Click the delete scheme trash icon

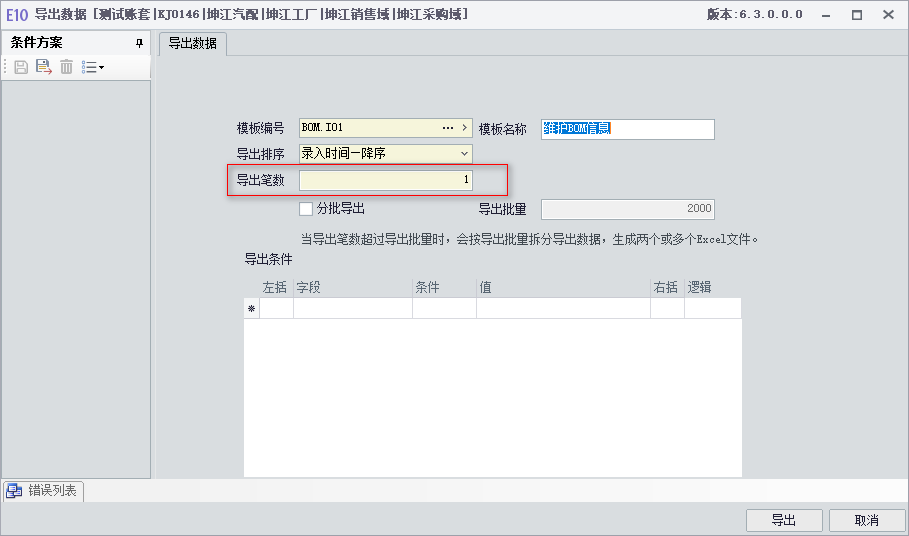coord(67,67)
